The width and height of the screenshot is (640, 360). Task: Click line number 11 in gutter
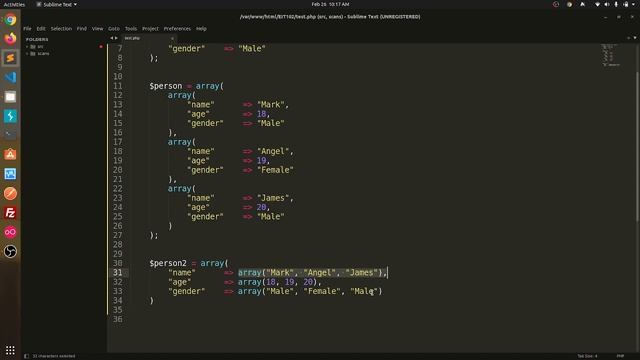(x=118, y=86)
